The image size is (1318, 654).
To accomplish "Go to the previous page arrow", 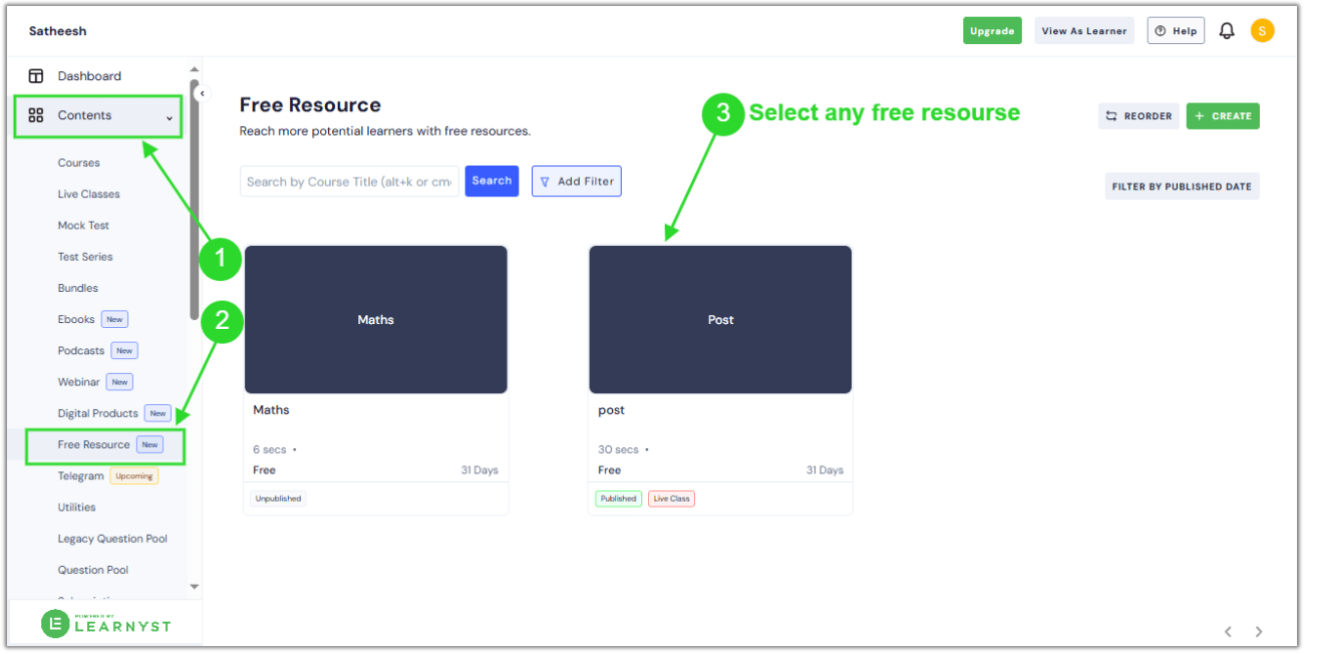I will point(1228,631).
